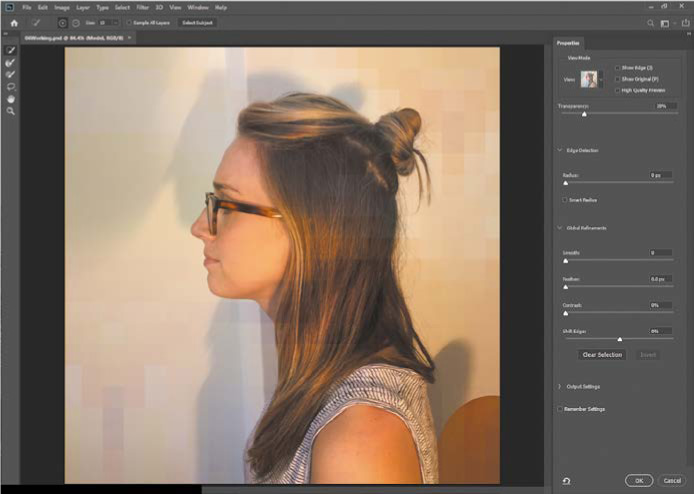Image resolution: width=694 pixels, height=494 pixels.
Task: Open the View mode thumbnail dropdown
Action: pos(589,79)
